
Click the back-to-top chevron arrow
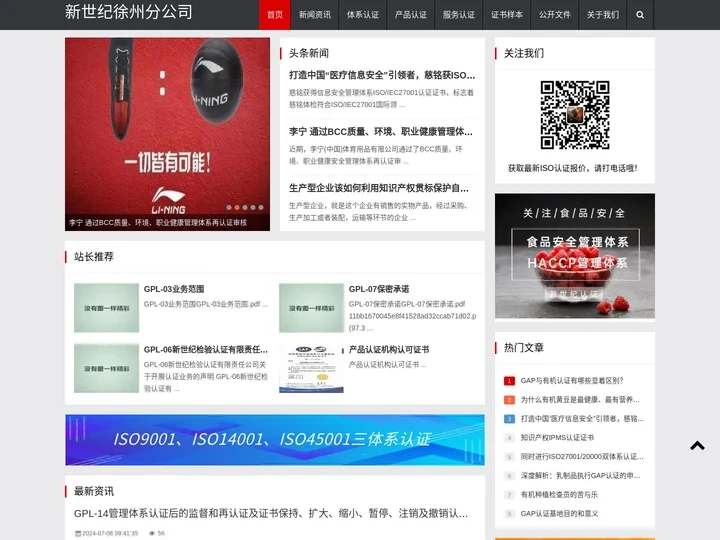point(697,445)
